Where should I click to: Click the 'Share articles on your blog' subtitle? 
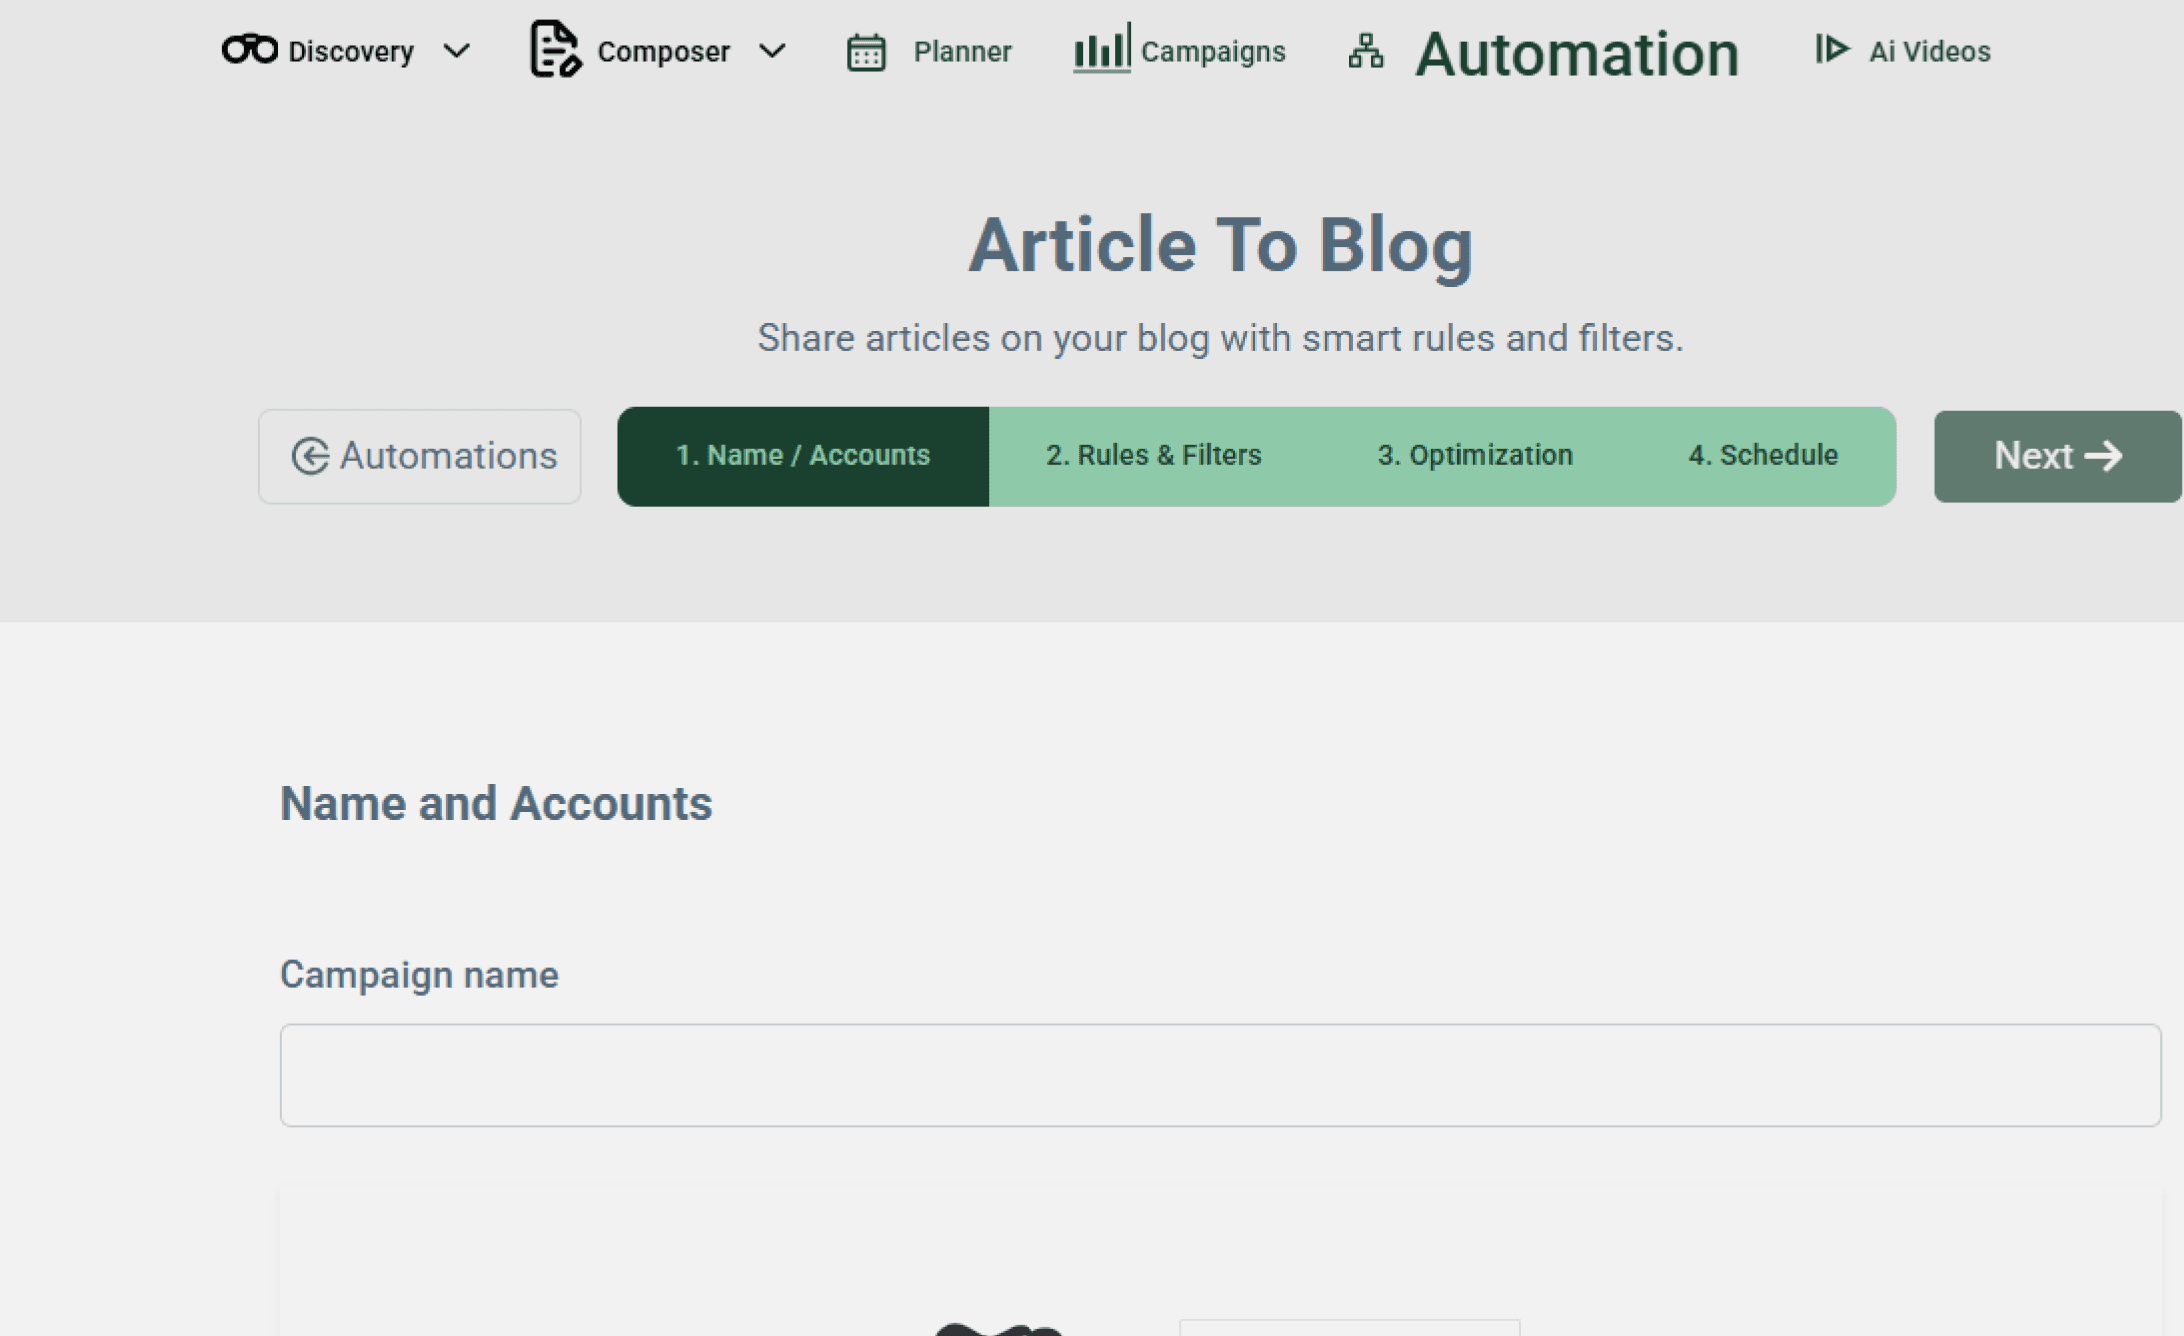(1220, 338)
